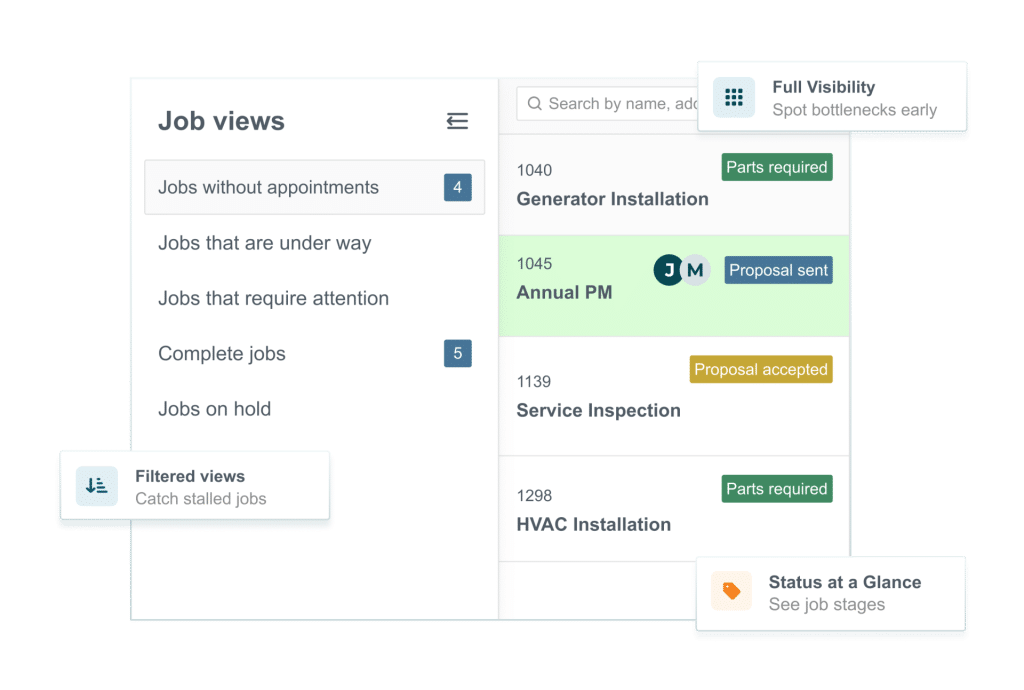
Task: Click the M avatar on Annual PM
Action: tap(696, 270)
